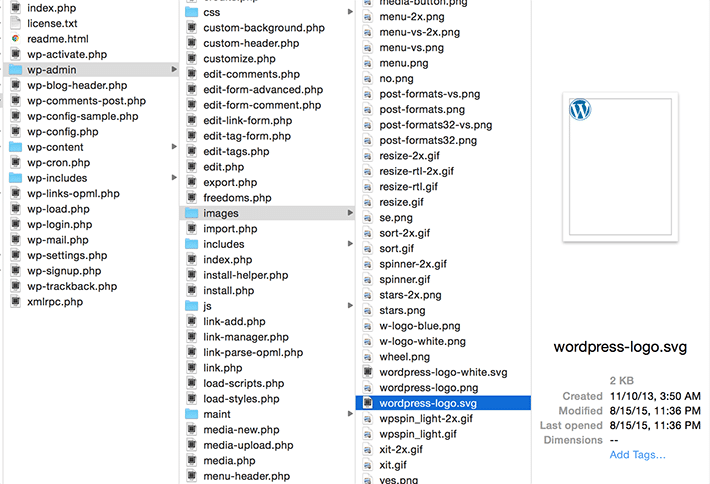710x484 pixels.
Task: Click the images folder icon
Action: pos(192,213)
